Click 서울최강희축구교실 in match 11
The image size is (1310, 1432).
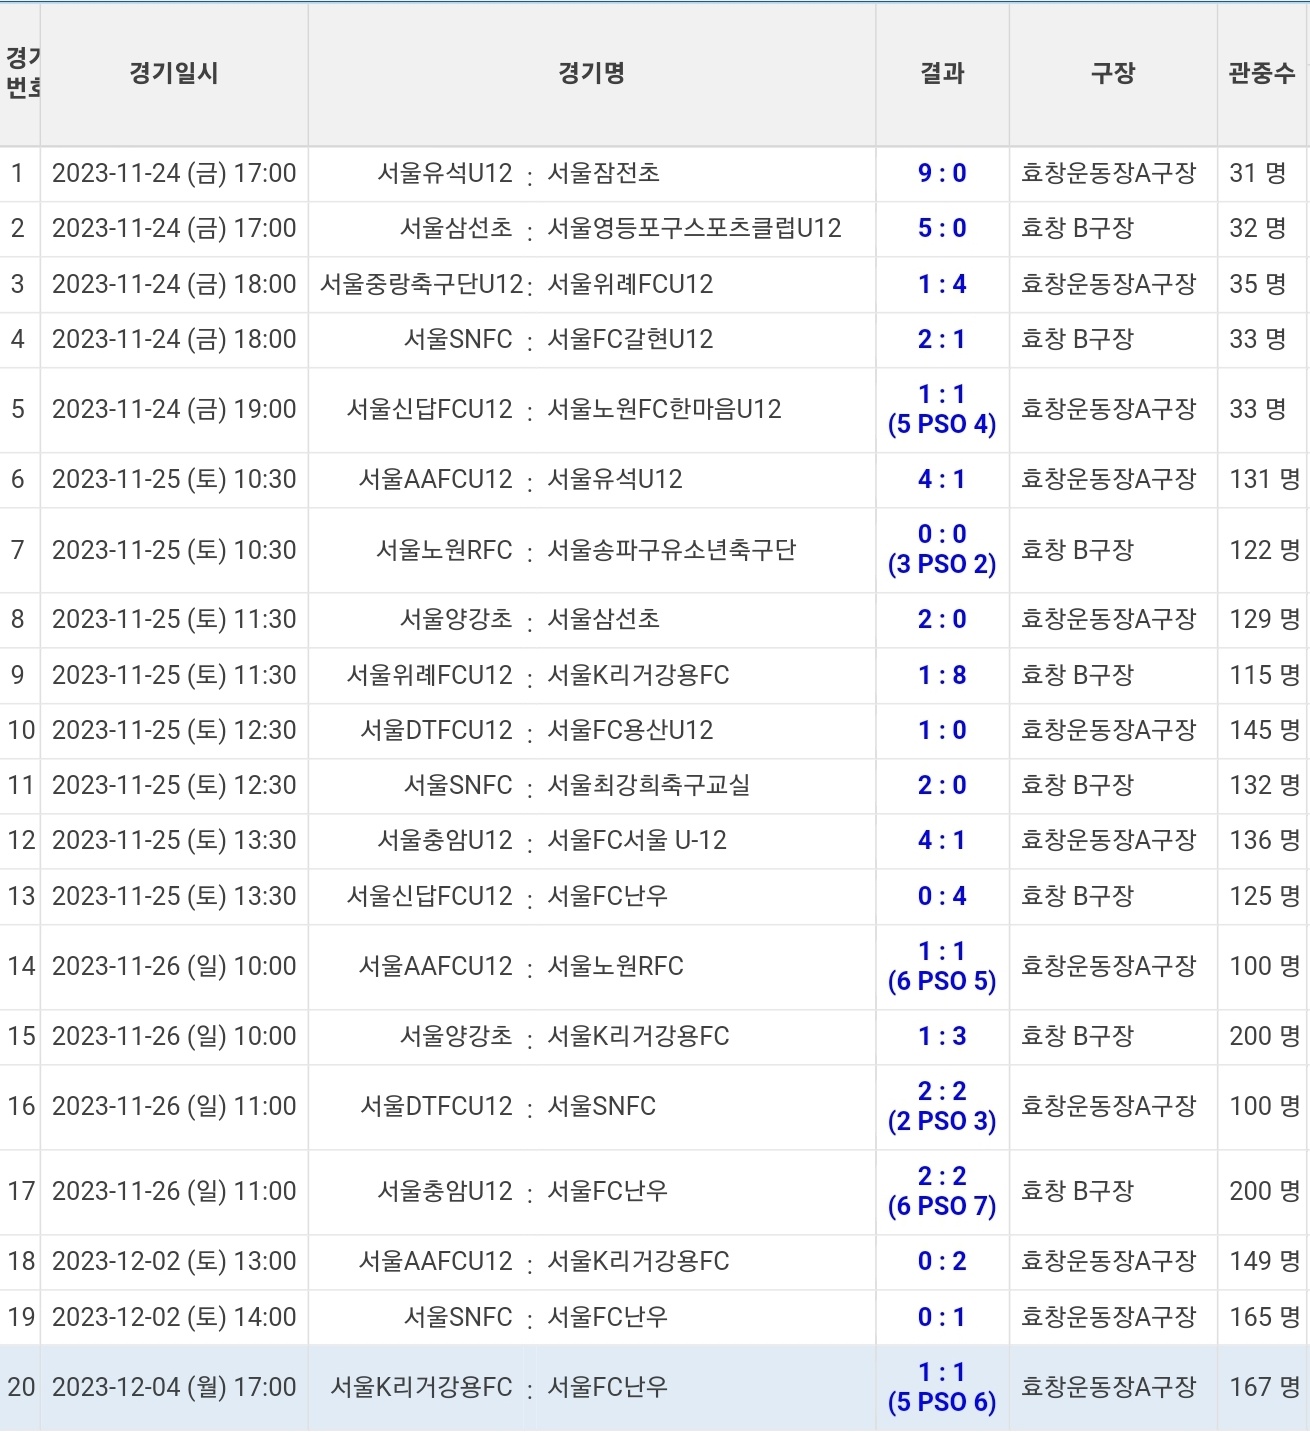coord(648,785)
